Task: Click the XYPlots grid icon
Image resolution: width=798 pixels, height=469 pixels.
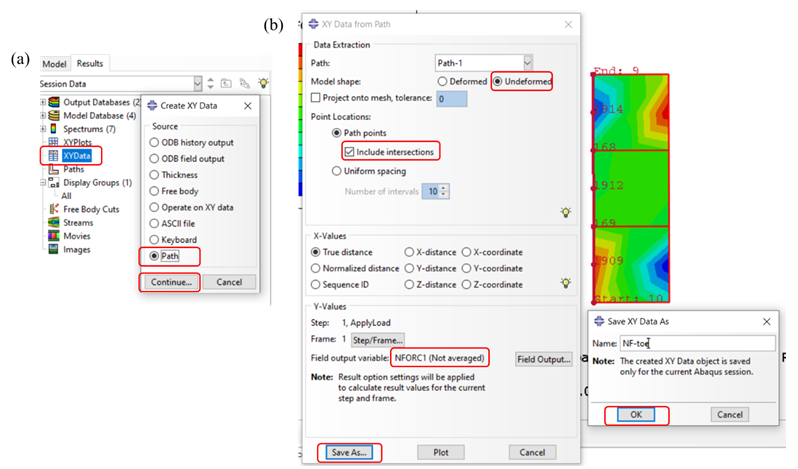Action: point(53,142)
